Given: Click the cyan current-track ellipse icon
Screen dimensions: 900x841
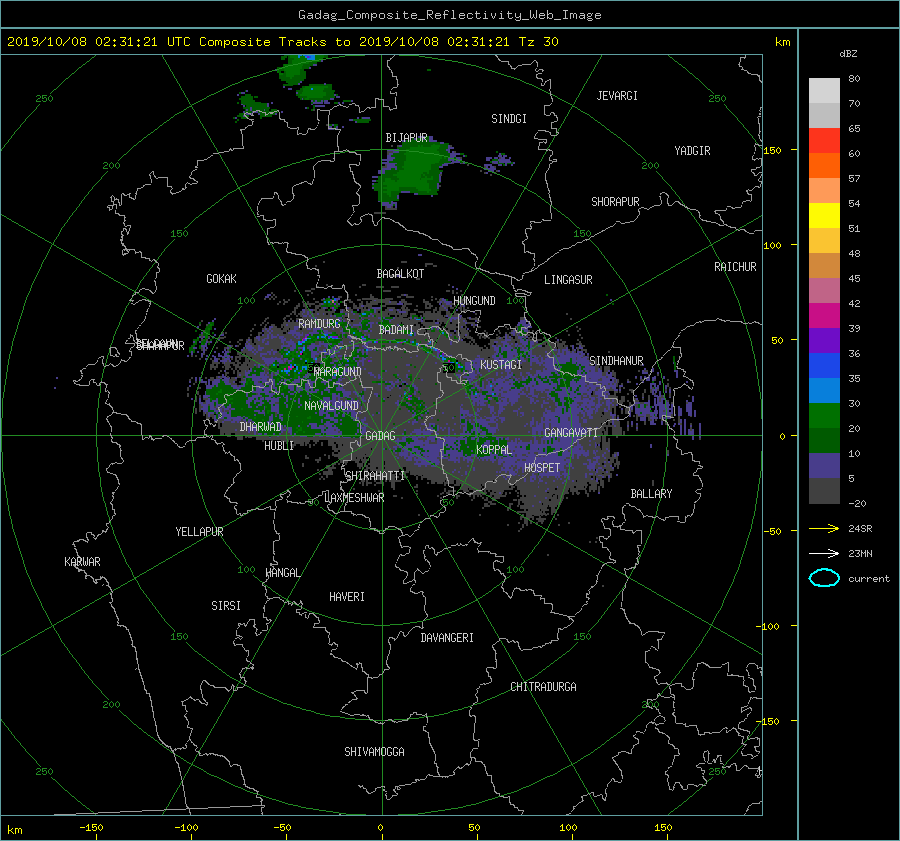Looking at the screenshot, I should 824,578.
